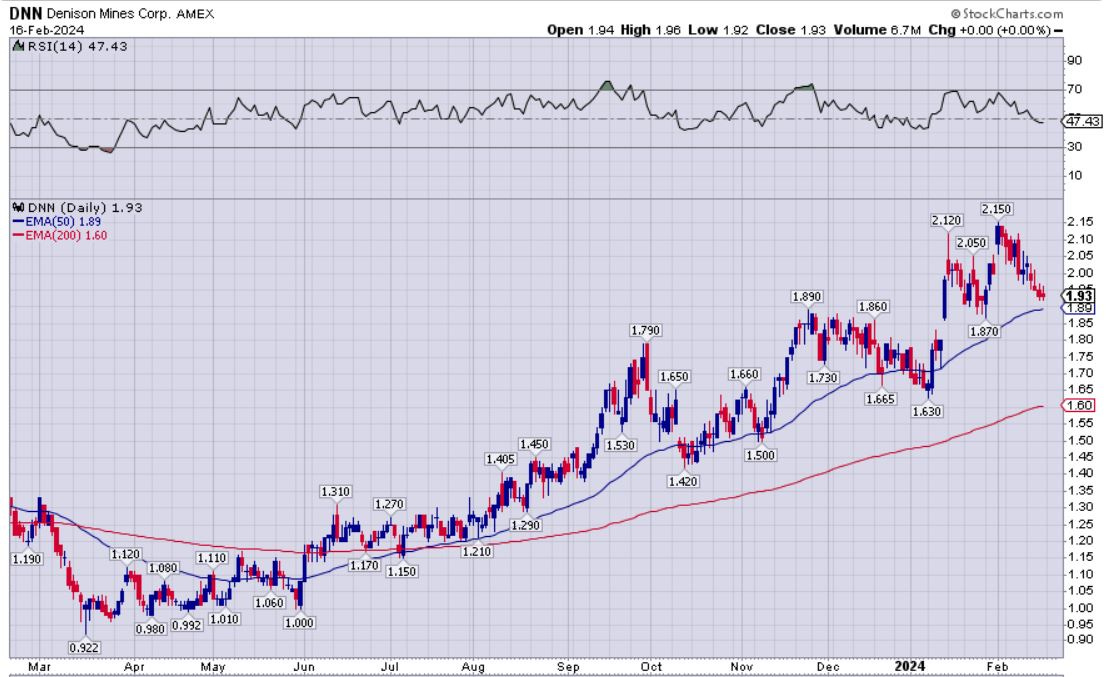Click the 0.992 price label

187,625
